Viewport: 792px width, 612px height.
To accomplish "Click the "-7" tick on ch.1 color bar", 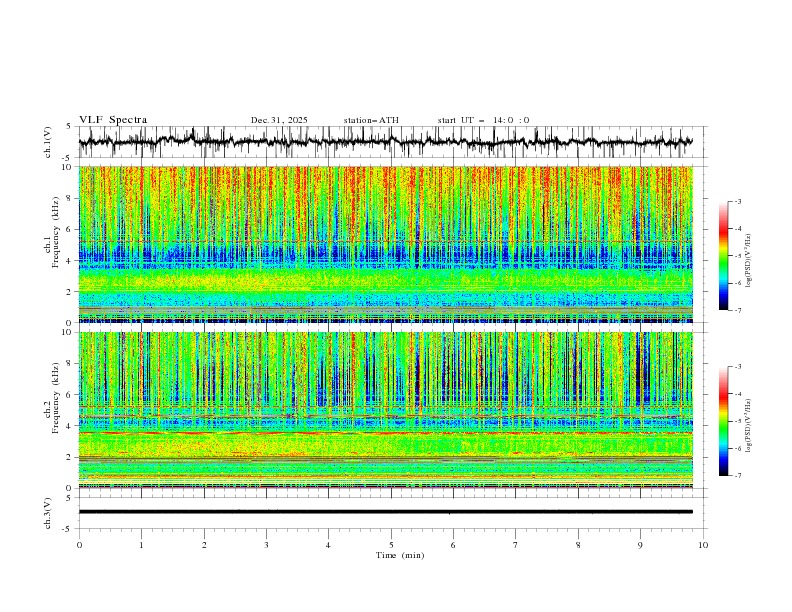I will [738, 311].
